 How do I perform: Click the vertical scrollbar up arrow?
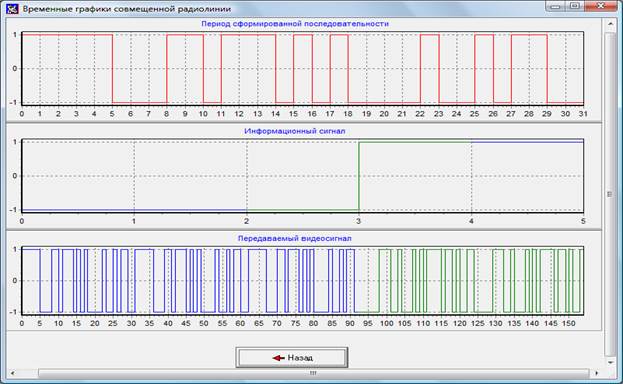click(x=610, y=25)
